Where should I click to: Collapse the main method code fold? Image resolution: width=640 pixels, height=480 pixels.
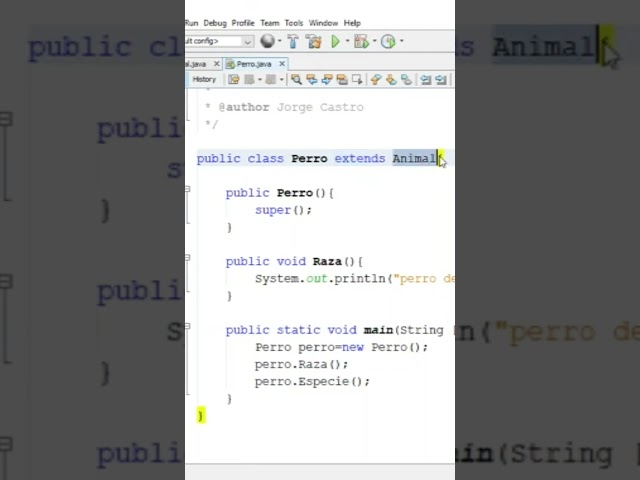187,326
